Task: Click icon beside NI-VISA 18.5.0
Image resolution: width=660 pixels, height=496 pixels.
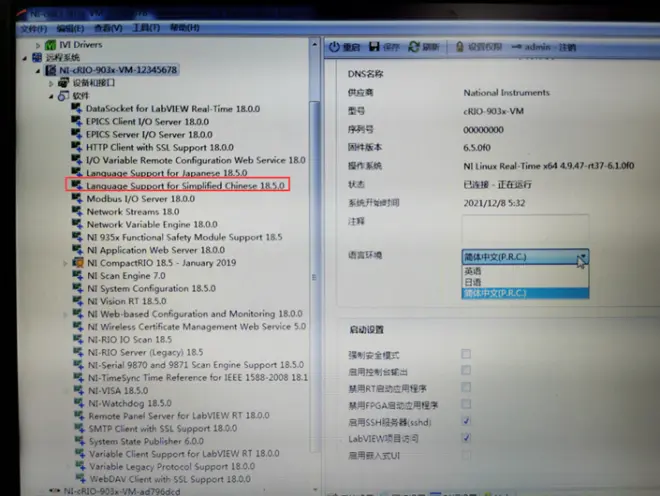Action: click(x=79, y=390)
